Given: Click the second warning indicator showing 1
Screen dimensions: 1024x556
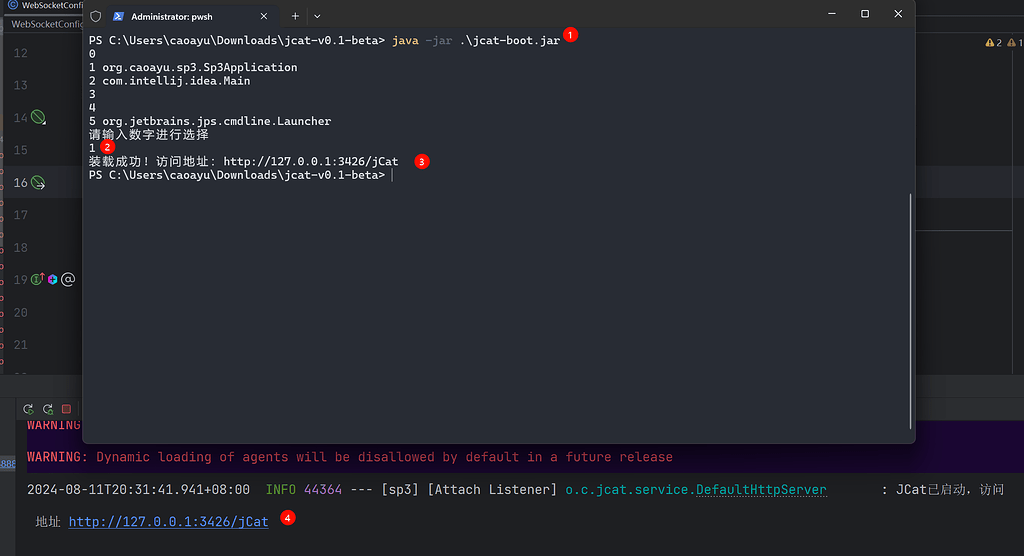Looking at the screenshot, I should tap(1015, 42).
